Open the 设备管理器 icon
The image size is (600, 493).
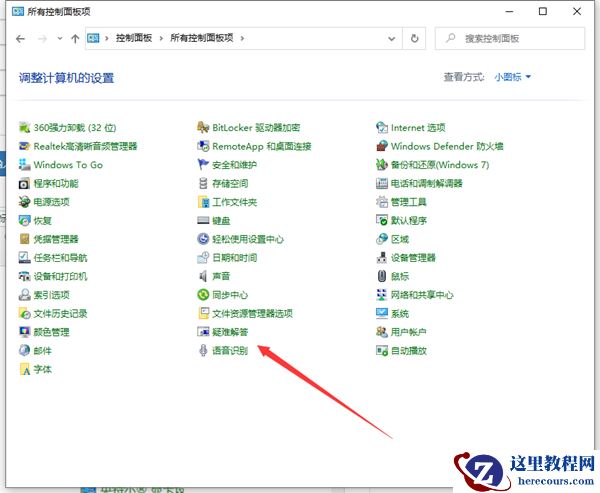coord(382,258)
